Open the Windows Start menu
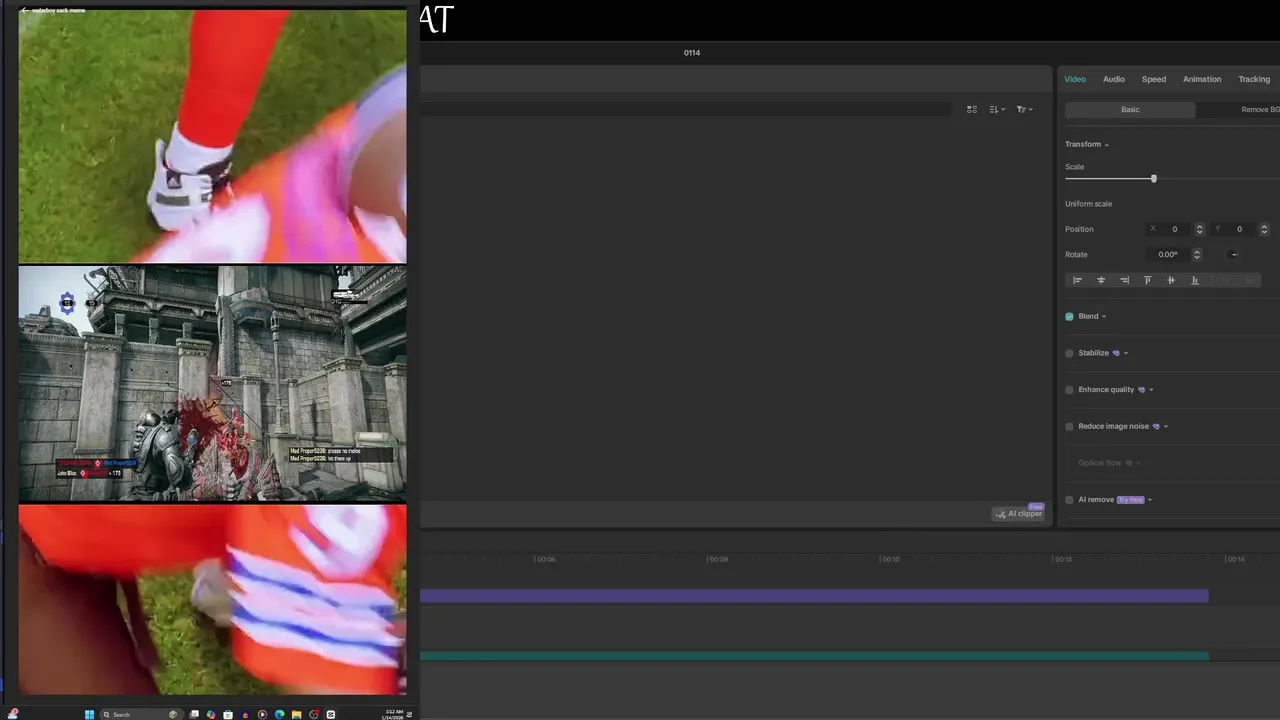This screenshot has height=720, width=1280. [89, 714]
